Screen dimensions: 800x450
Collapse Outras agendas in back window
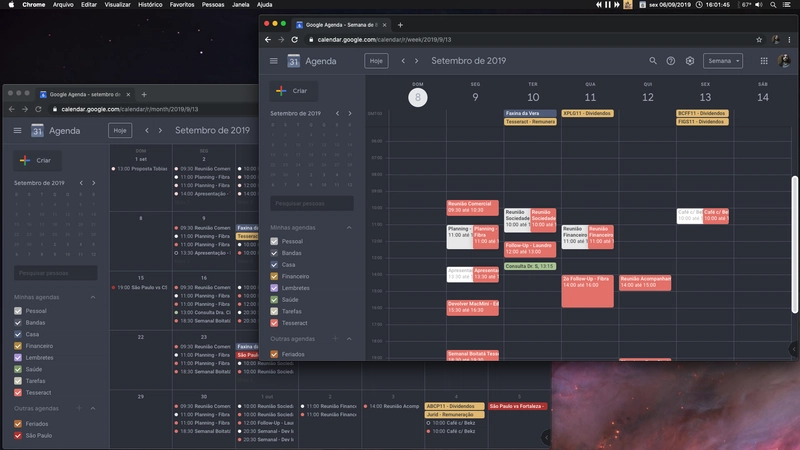(x=93, y=409)
